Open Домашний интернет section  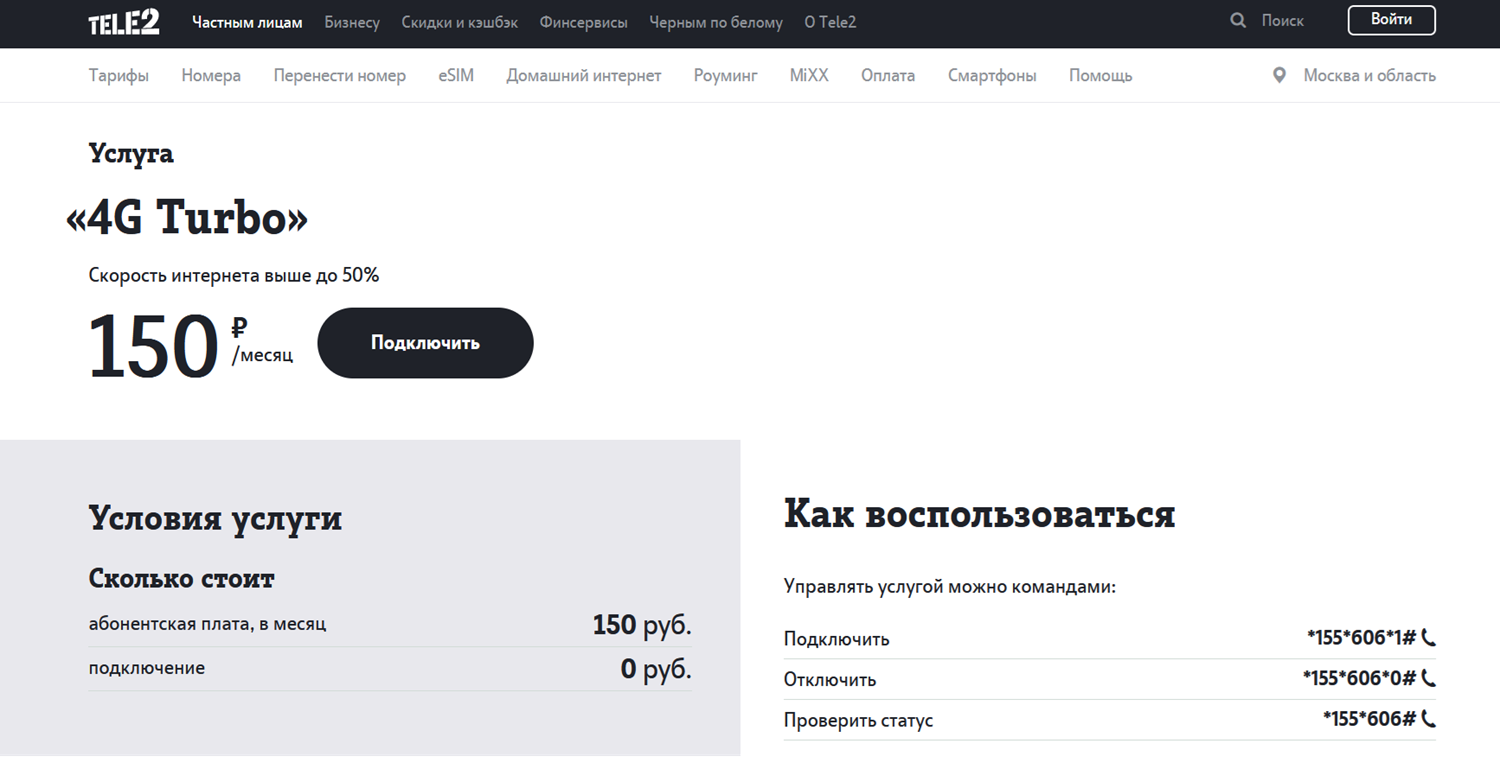click(x=584, y=75)
